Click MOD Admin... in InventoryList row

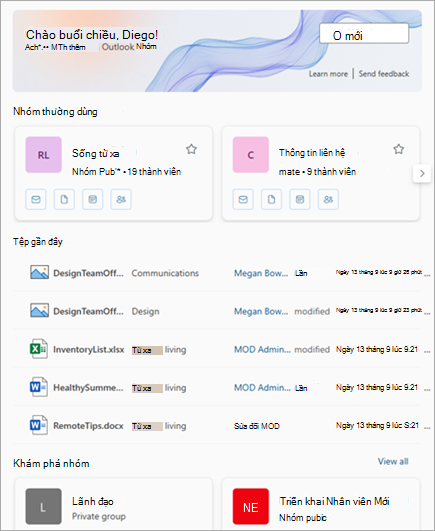(262, 349)
